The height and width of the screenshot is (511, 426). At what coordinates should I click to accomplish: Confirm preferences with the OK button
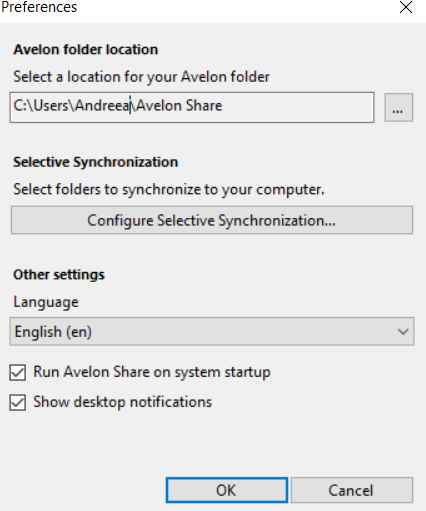point(227,490)
